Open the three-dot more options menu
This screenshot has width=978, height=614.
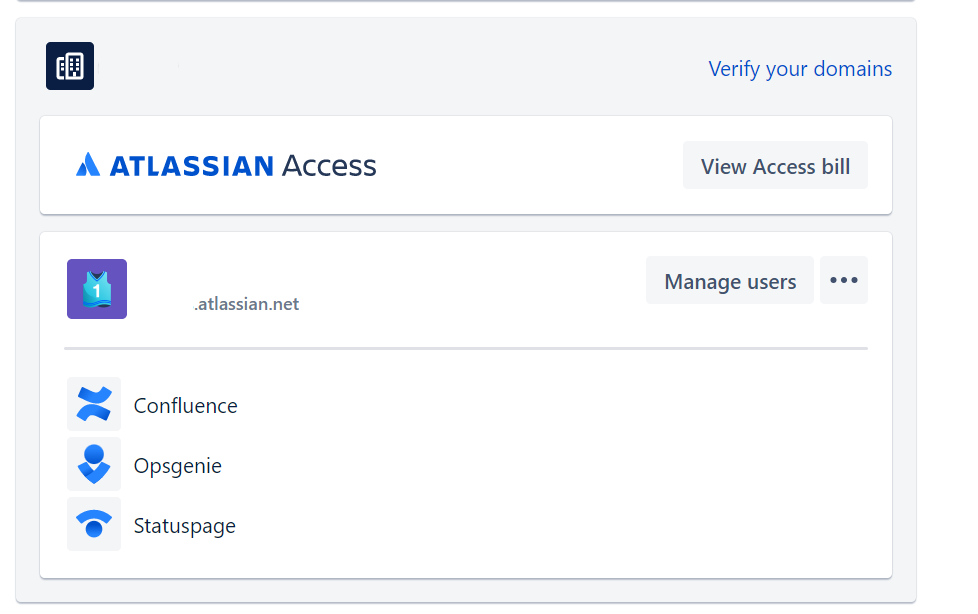(844, 280)
